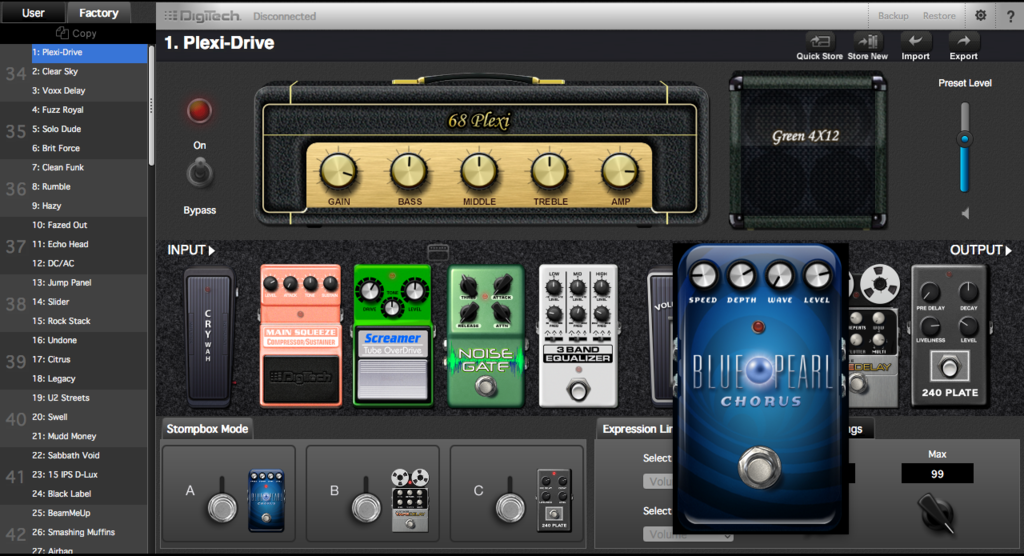1024x556 pixels.
Task: Toggle the 3 Band Equalizer footswitch
Action: click(578, 391)
